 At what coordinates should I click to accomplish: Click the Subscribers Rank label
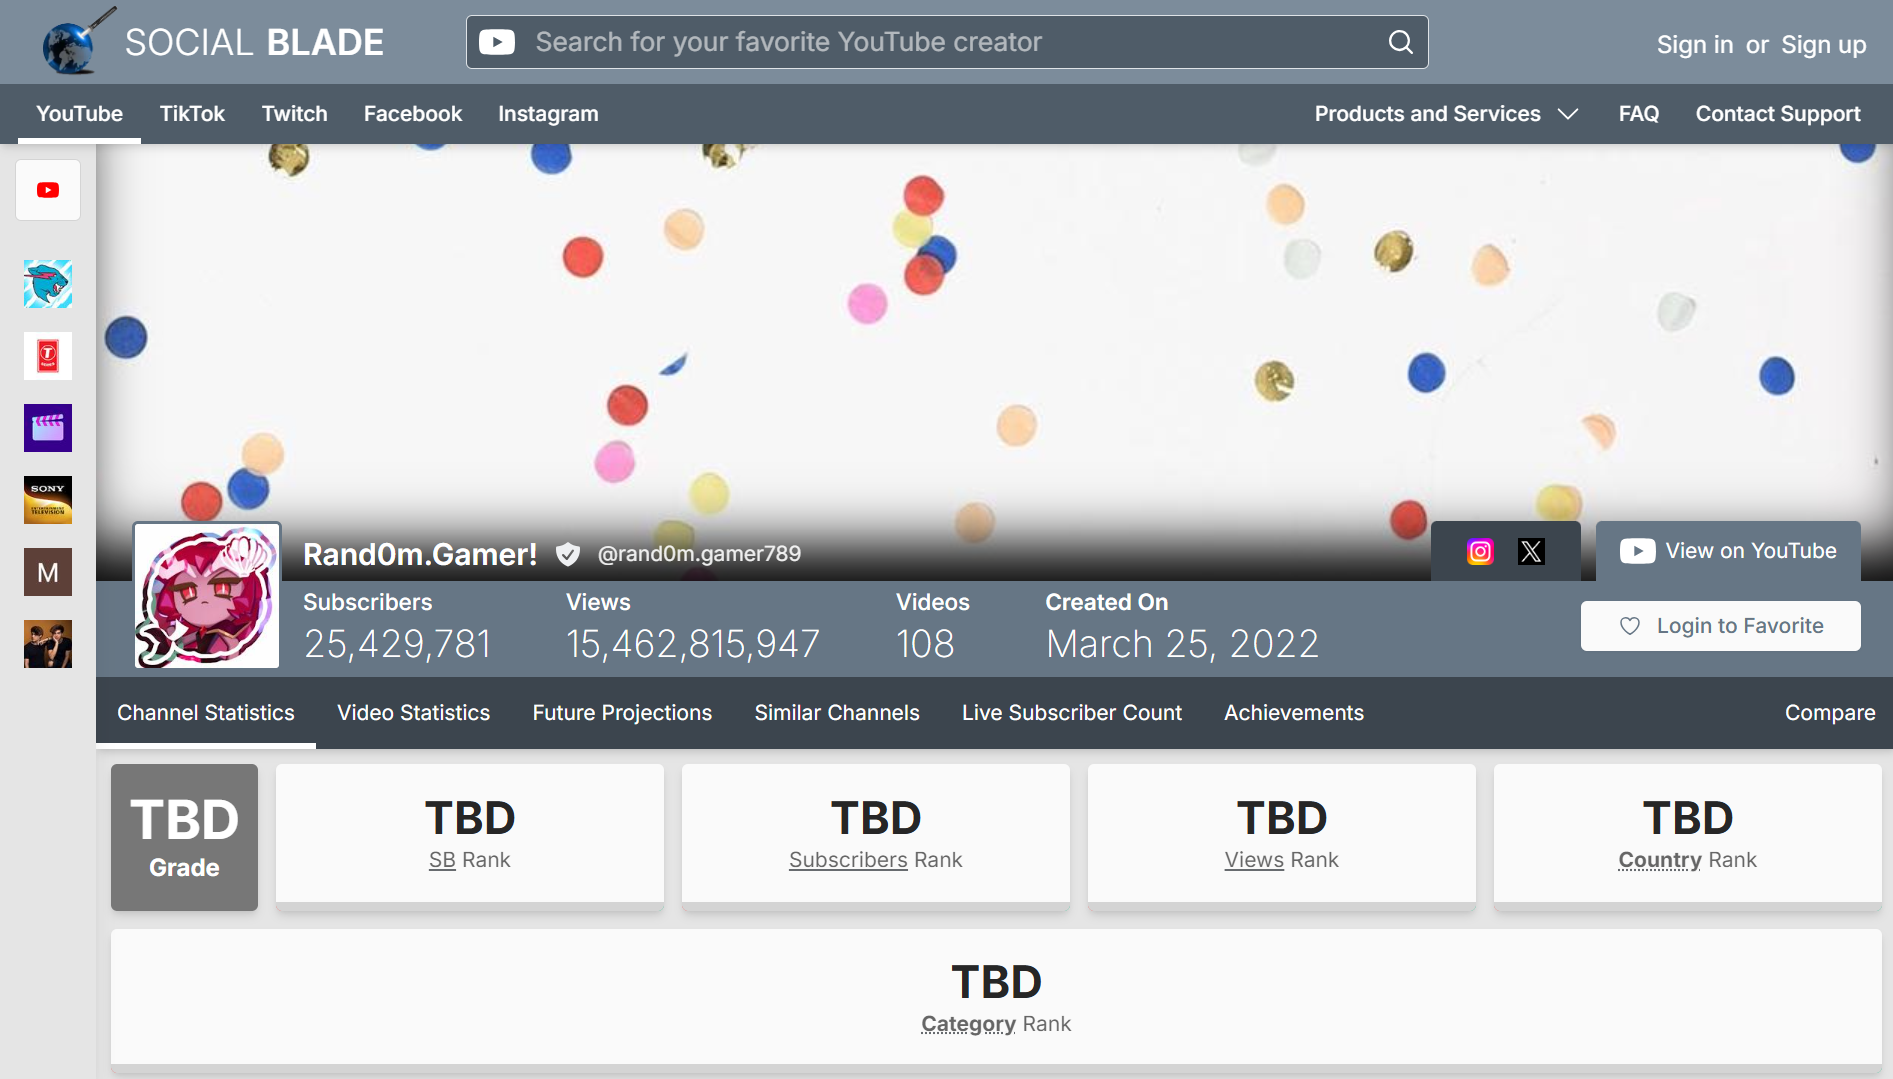coord(875,860)
